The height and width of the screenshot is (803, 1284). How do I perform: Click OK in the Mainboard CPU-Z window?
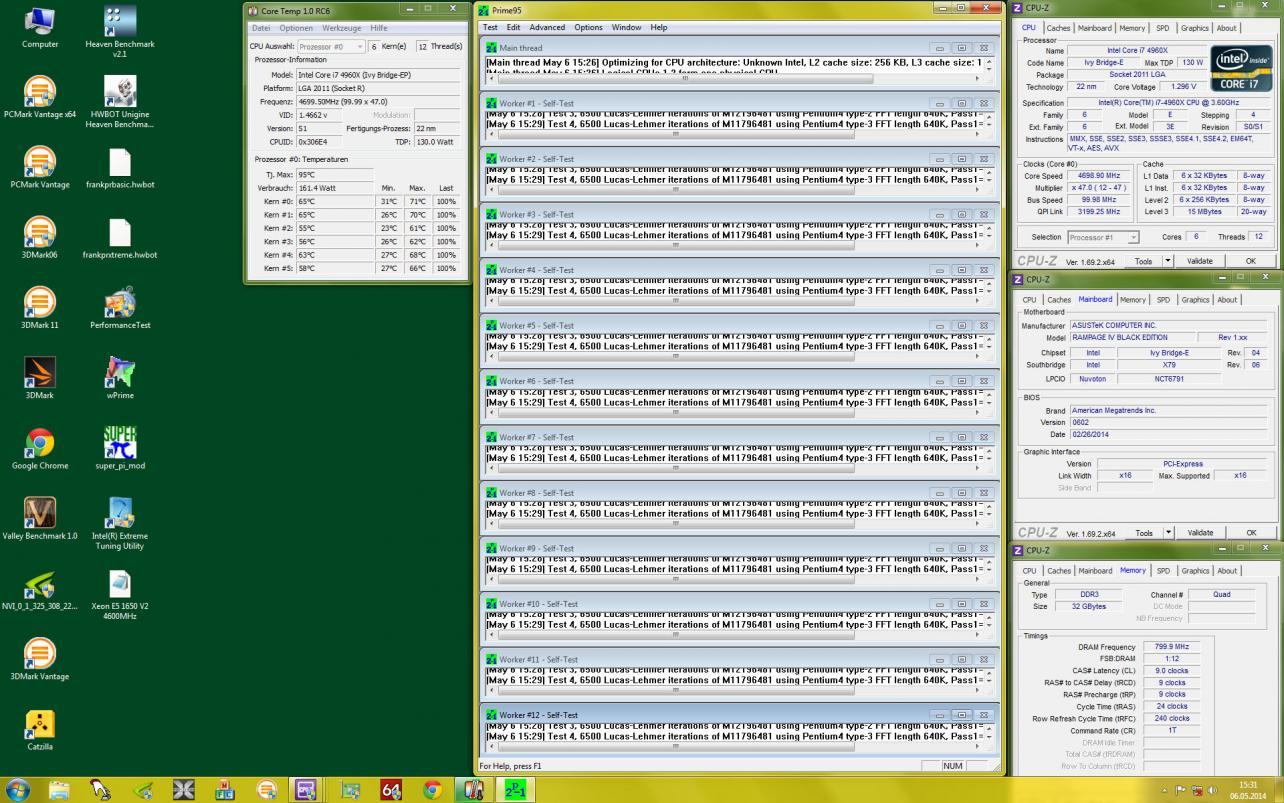pos(1251,533)
